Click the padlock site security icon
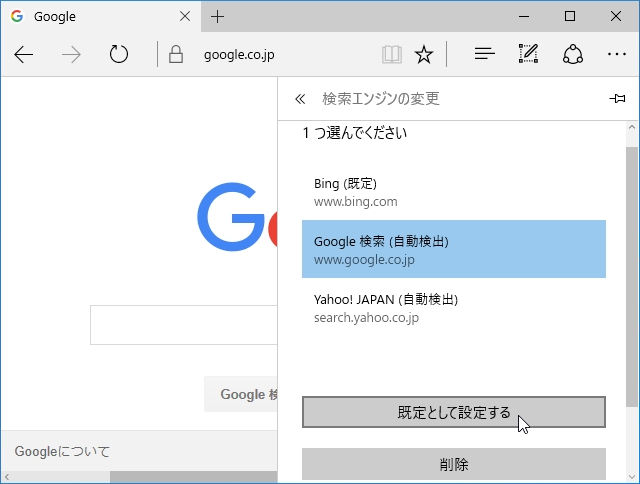 coord(176,54)
